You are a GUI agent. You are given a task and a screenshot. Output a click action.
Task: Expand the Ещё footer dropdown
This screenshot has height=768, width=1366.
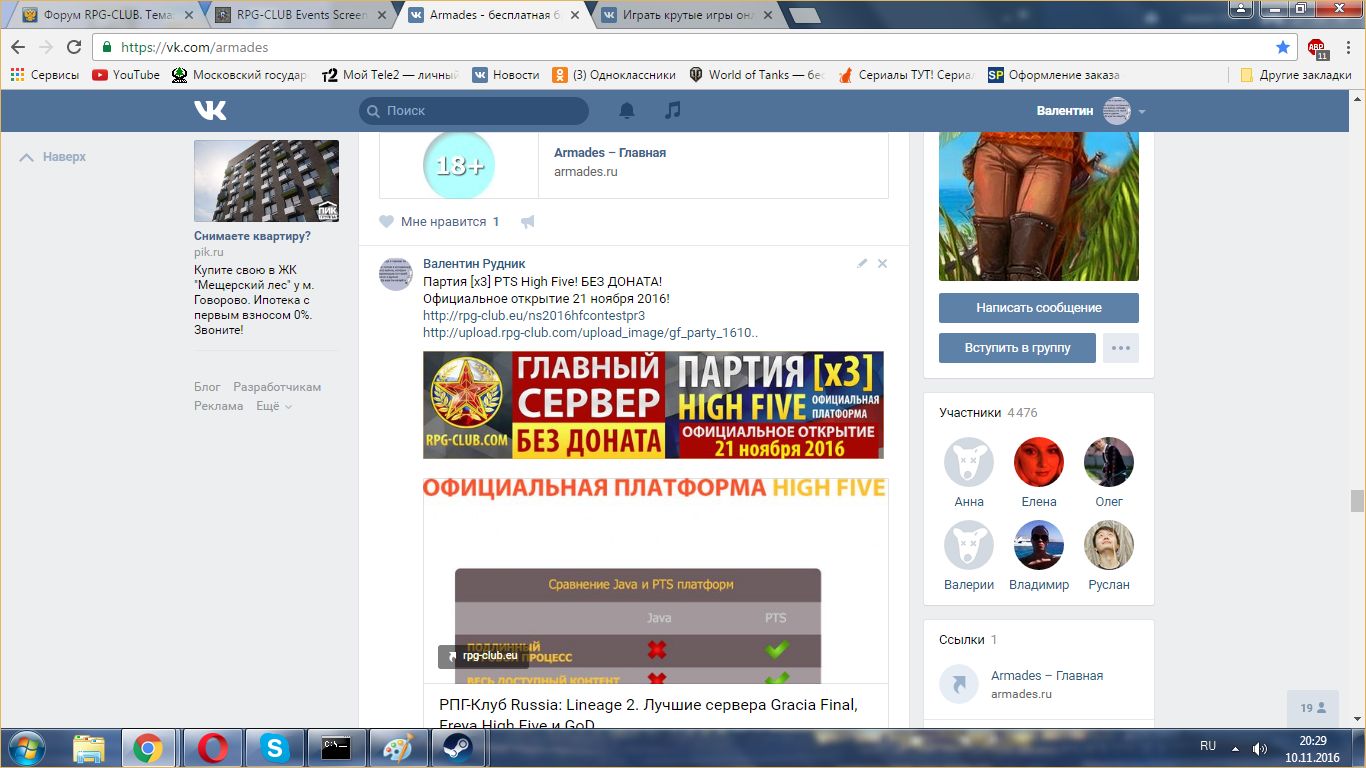[274, 406]
